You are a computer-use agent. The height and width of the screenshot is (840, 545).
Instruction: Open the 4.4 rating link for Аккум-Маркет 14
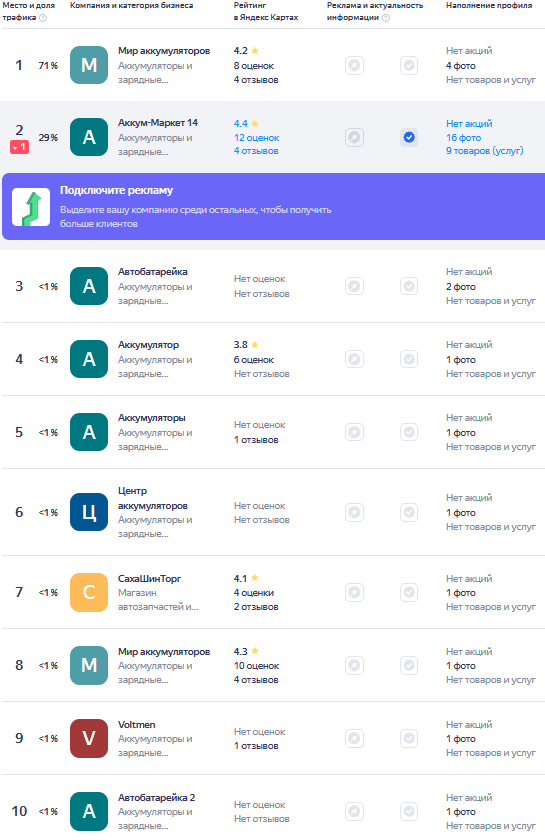[x=246, y=124]
